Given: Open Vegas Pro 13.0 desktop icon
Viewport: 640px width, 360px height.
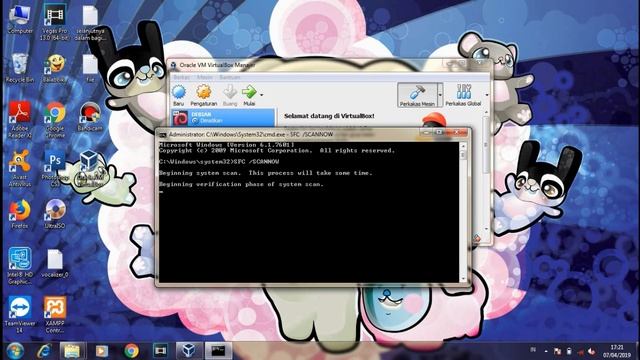Looking at the screenshot, I should tap(54, 22).
